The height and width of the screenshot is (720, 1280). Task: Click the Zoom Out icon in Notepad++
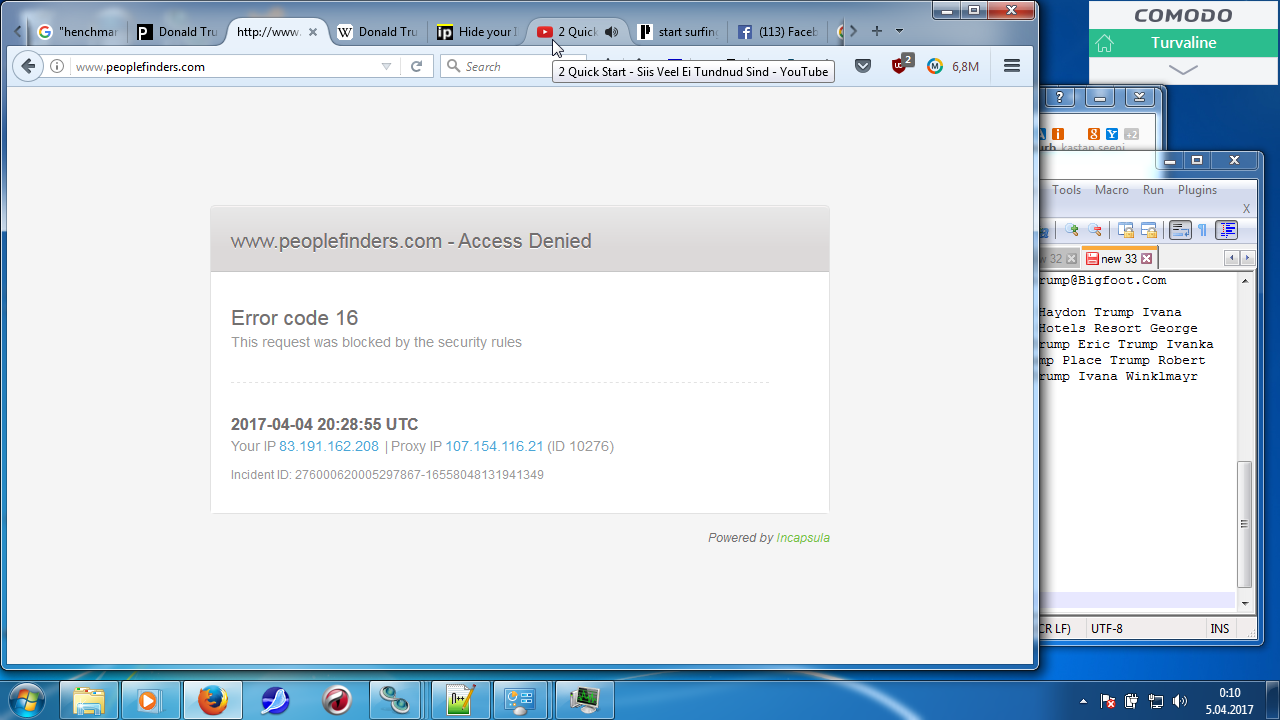[1095, 230]
